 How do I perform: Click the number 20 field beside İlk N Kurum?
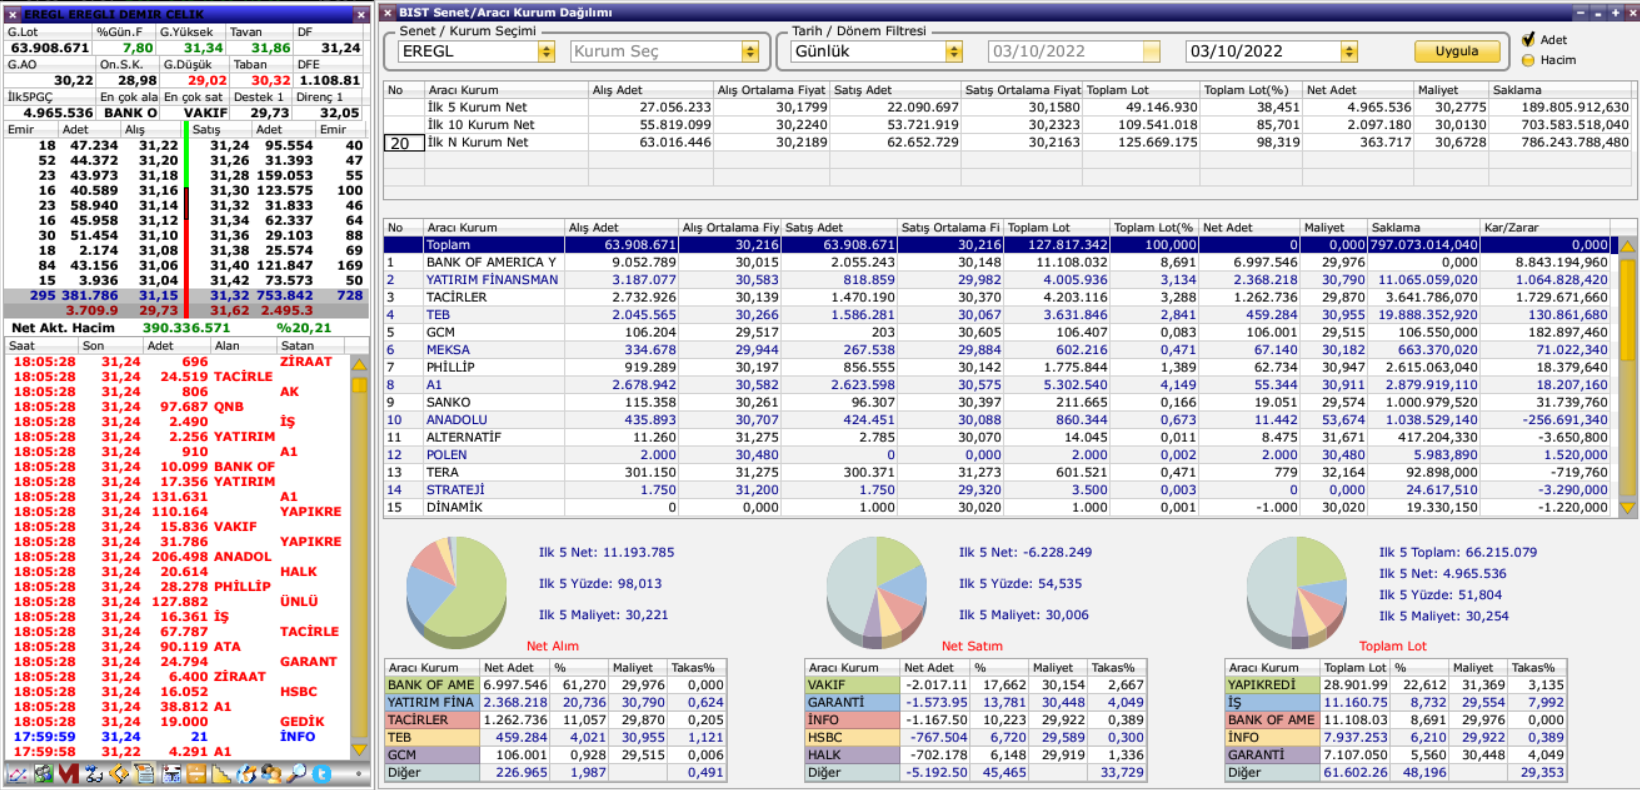[404, 143]
